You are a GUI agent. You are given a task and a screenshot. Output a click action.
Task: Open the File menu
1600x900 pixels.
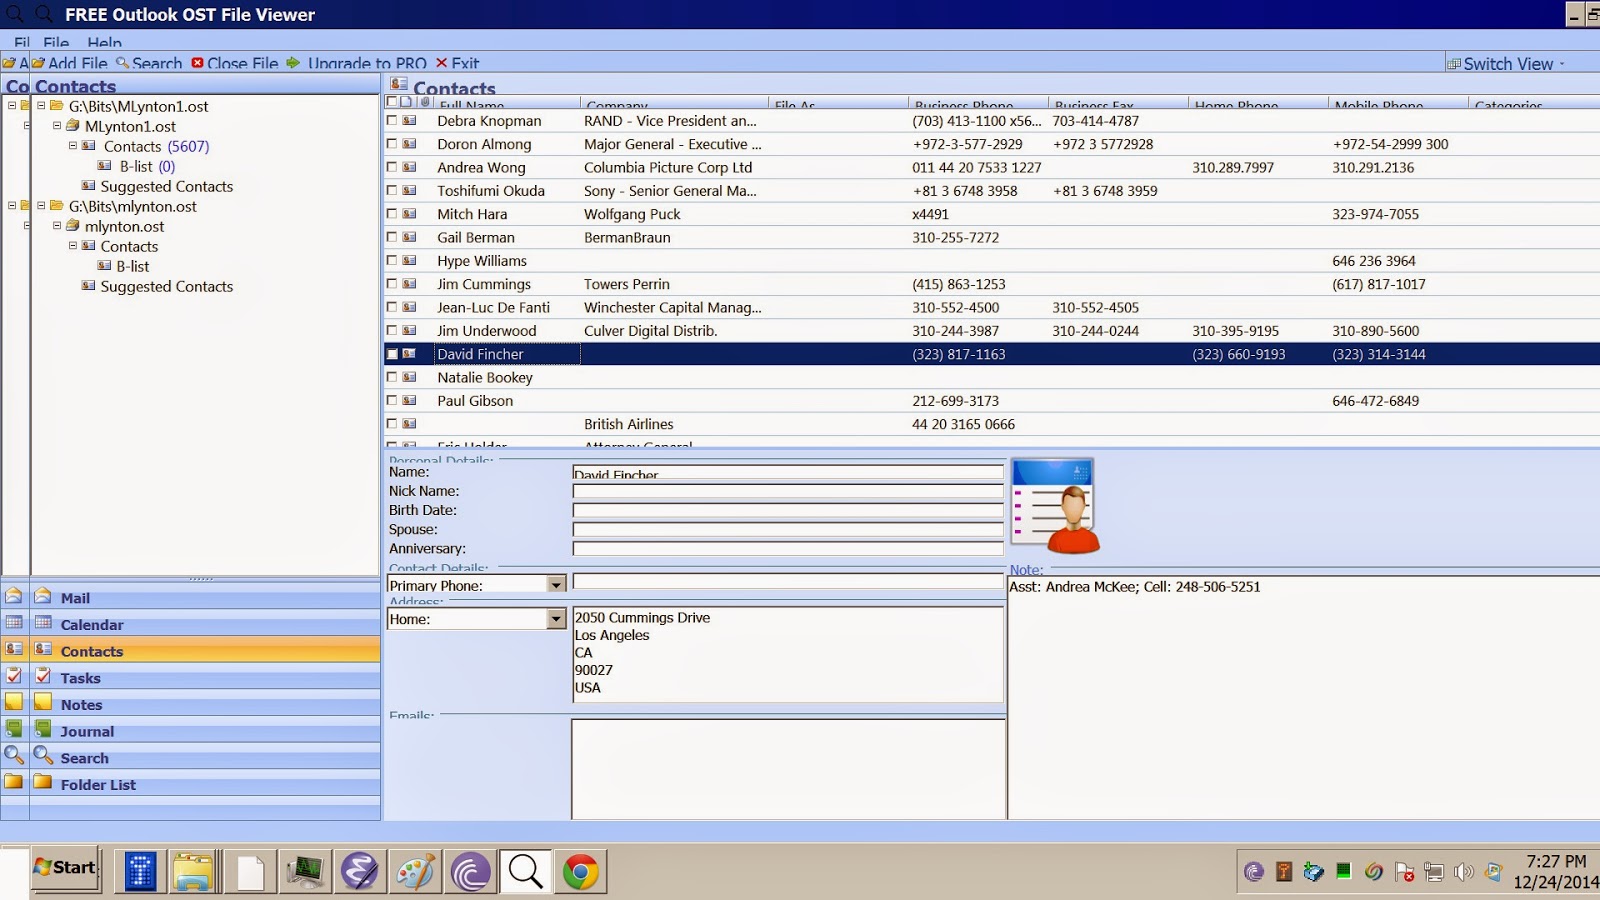(56, 42)
